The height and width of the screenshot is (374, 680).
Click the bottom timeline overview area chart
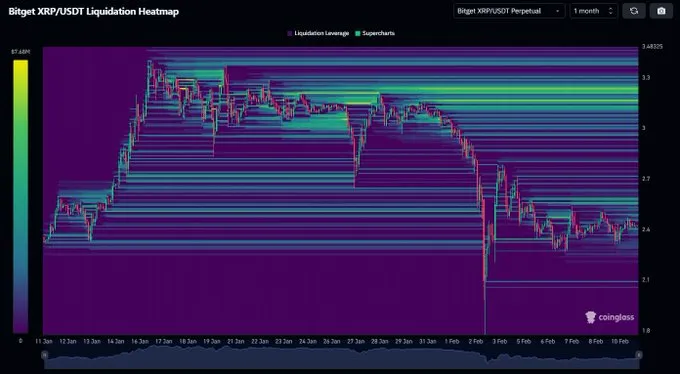[341, 358]
